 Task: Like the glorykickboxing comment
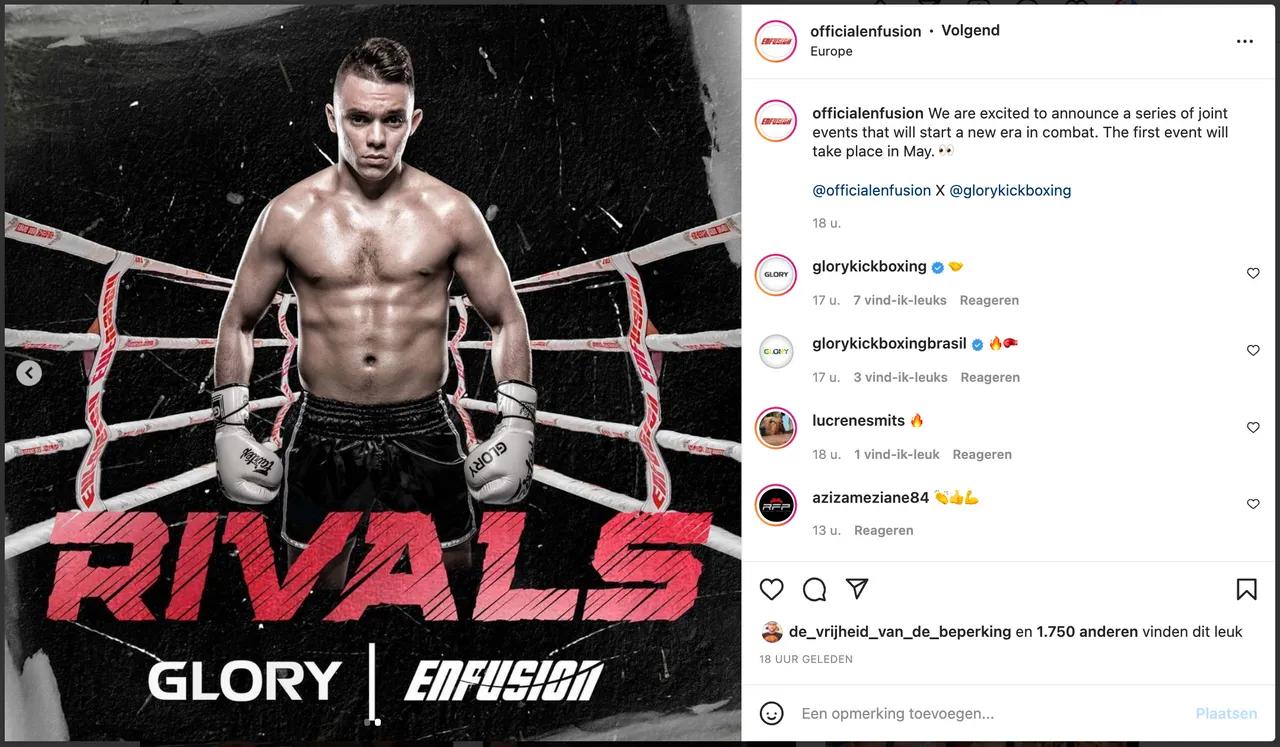point(1253,273)
